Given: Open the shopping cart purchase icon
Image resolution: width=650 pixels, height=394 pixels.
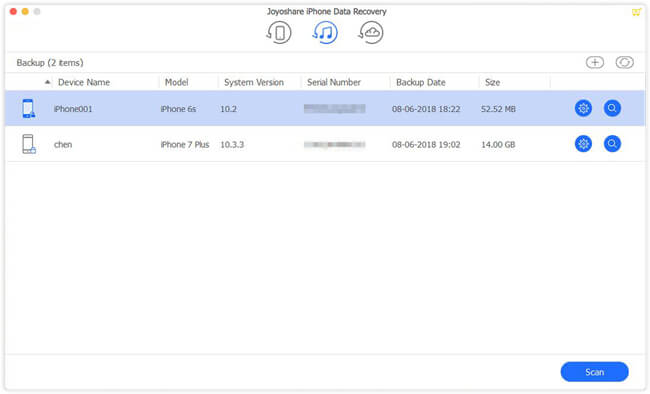Looking at the screenshot, I should [x=636, y=12].
